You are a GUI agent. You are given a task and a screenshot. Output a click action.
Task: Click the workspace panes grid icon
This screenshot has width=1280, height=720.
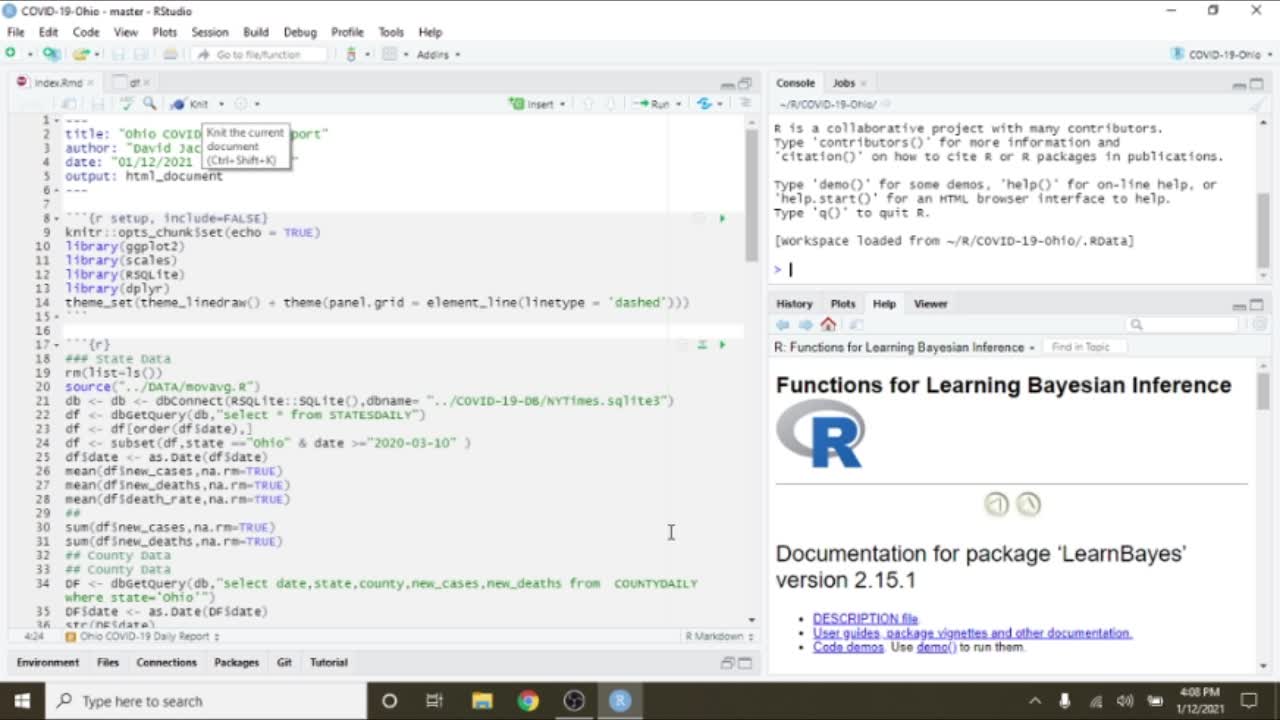pos(390,54)
